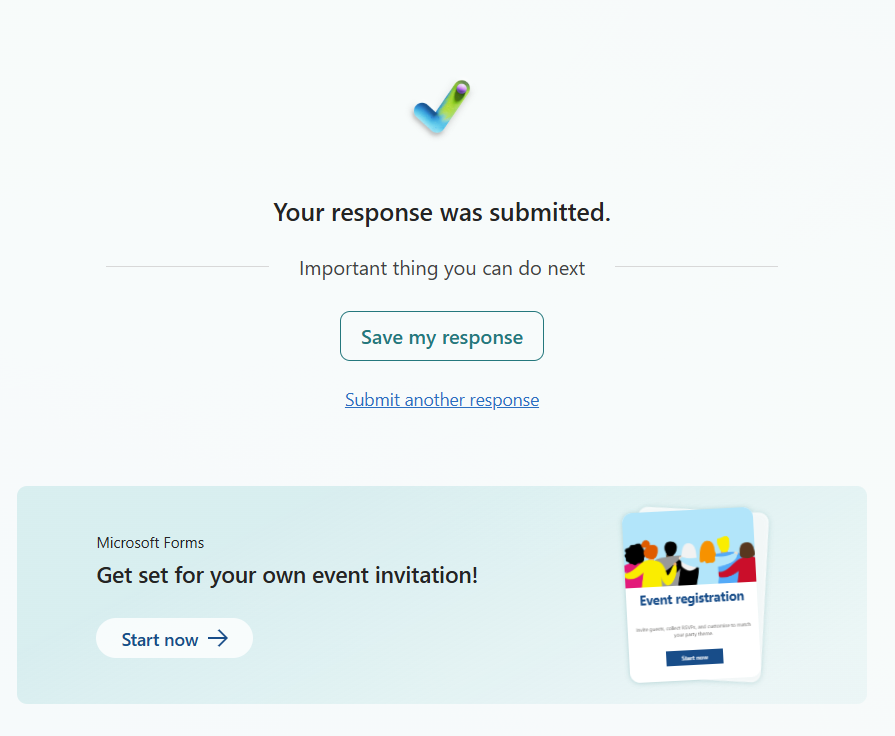Click the Save my response button
Image resolution: width=895 pixels, height=736 pixels.
tap(442, 336)
